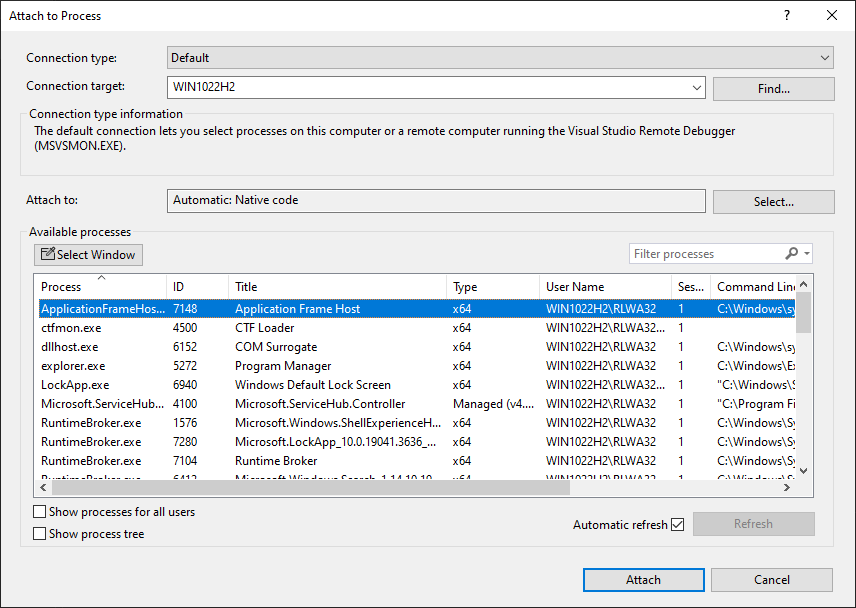The image size is (856, 608).
Task: Click the left arrow of the horizontal scrollbar
Action: [x=45, y=488]
